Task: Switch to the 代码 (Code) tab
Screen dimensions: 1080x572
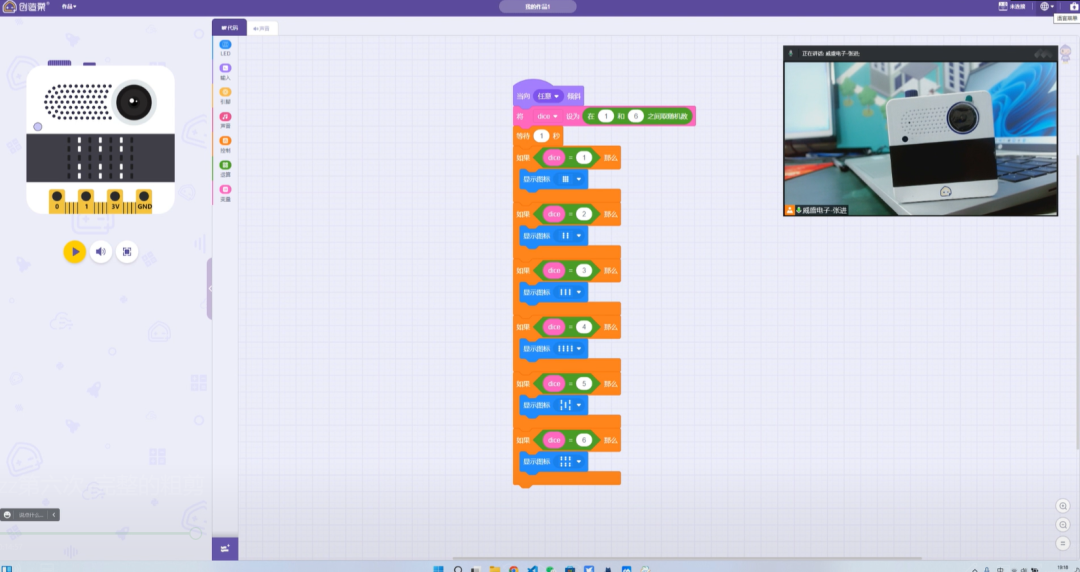Action: point(229,28)
